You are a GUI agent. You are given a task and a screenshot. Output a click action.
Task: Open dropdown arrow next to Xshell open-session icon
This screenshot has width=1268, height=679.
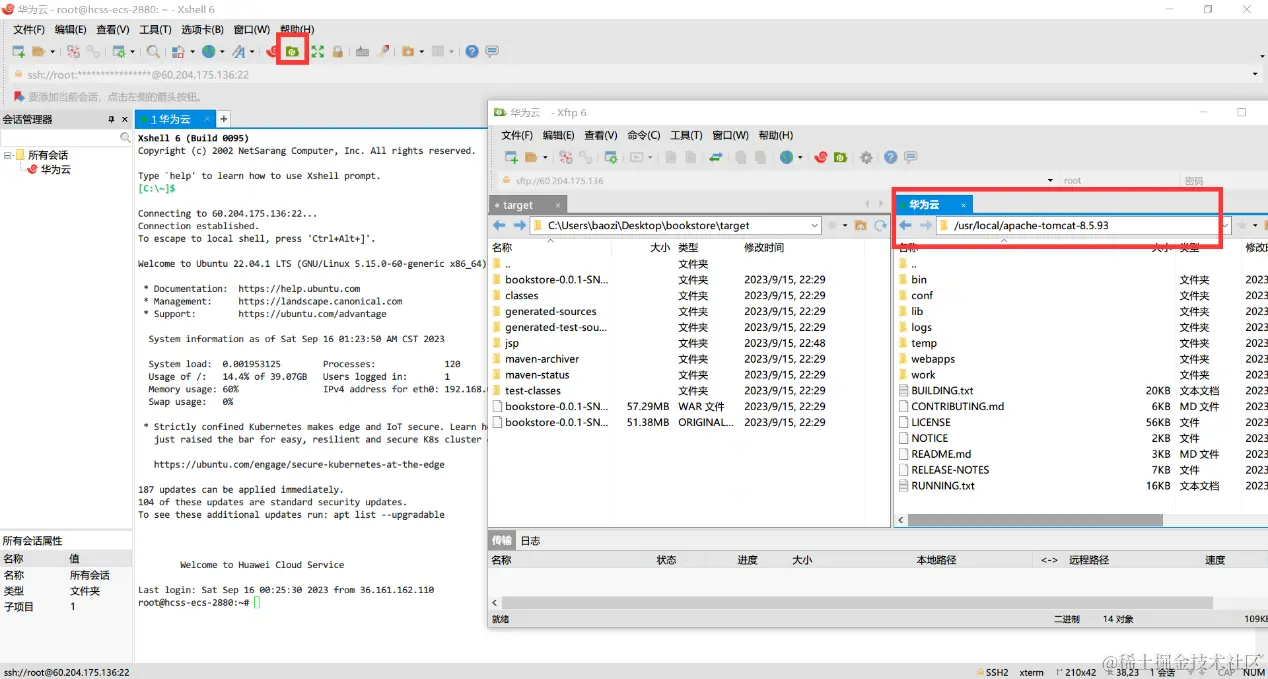[51, 51]
